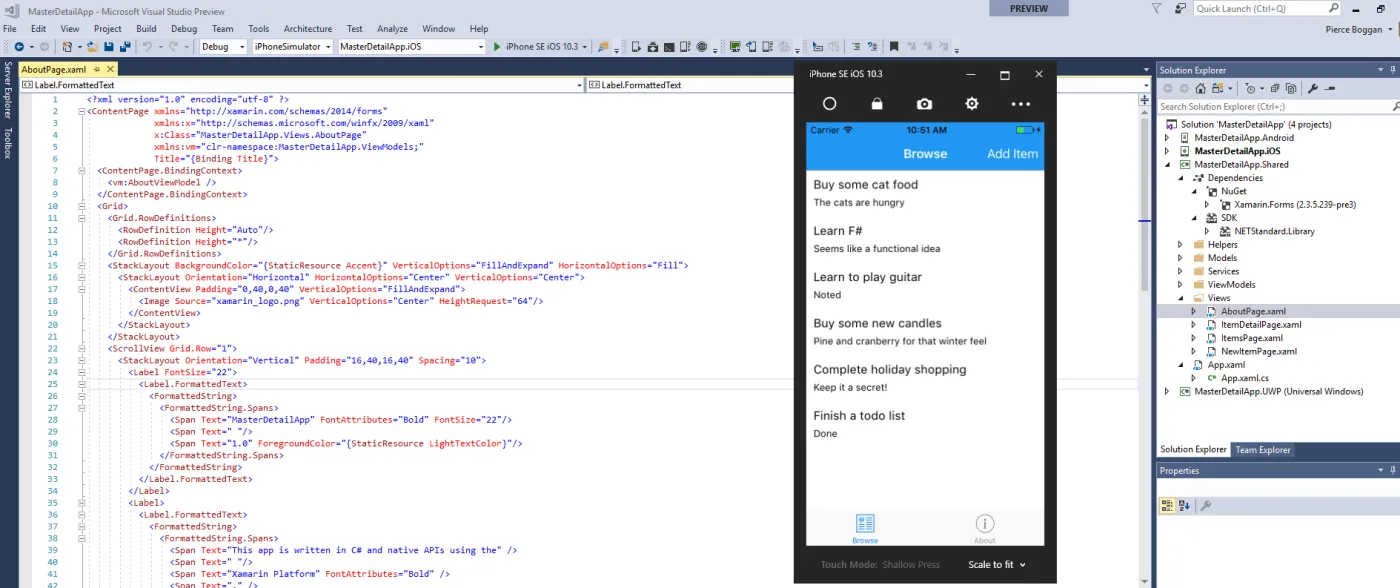The width and height of the screenshot is (1400, 588).
Task: Click the About tab icon in simulator
Action: click(x=985, y=524)
